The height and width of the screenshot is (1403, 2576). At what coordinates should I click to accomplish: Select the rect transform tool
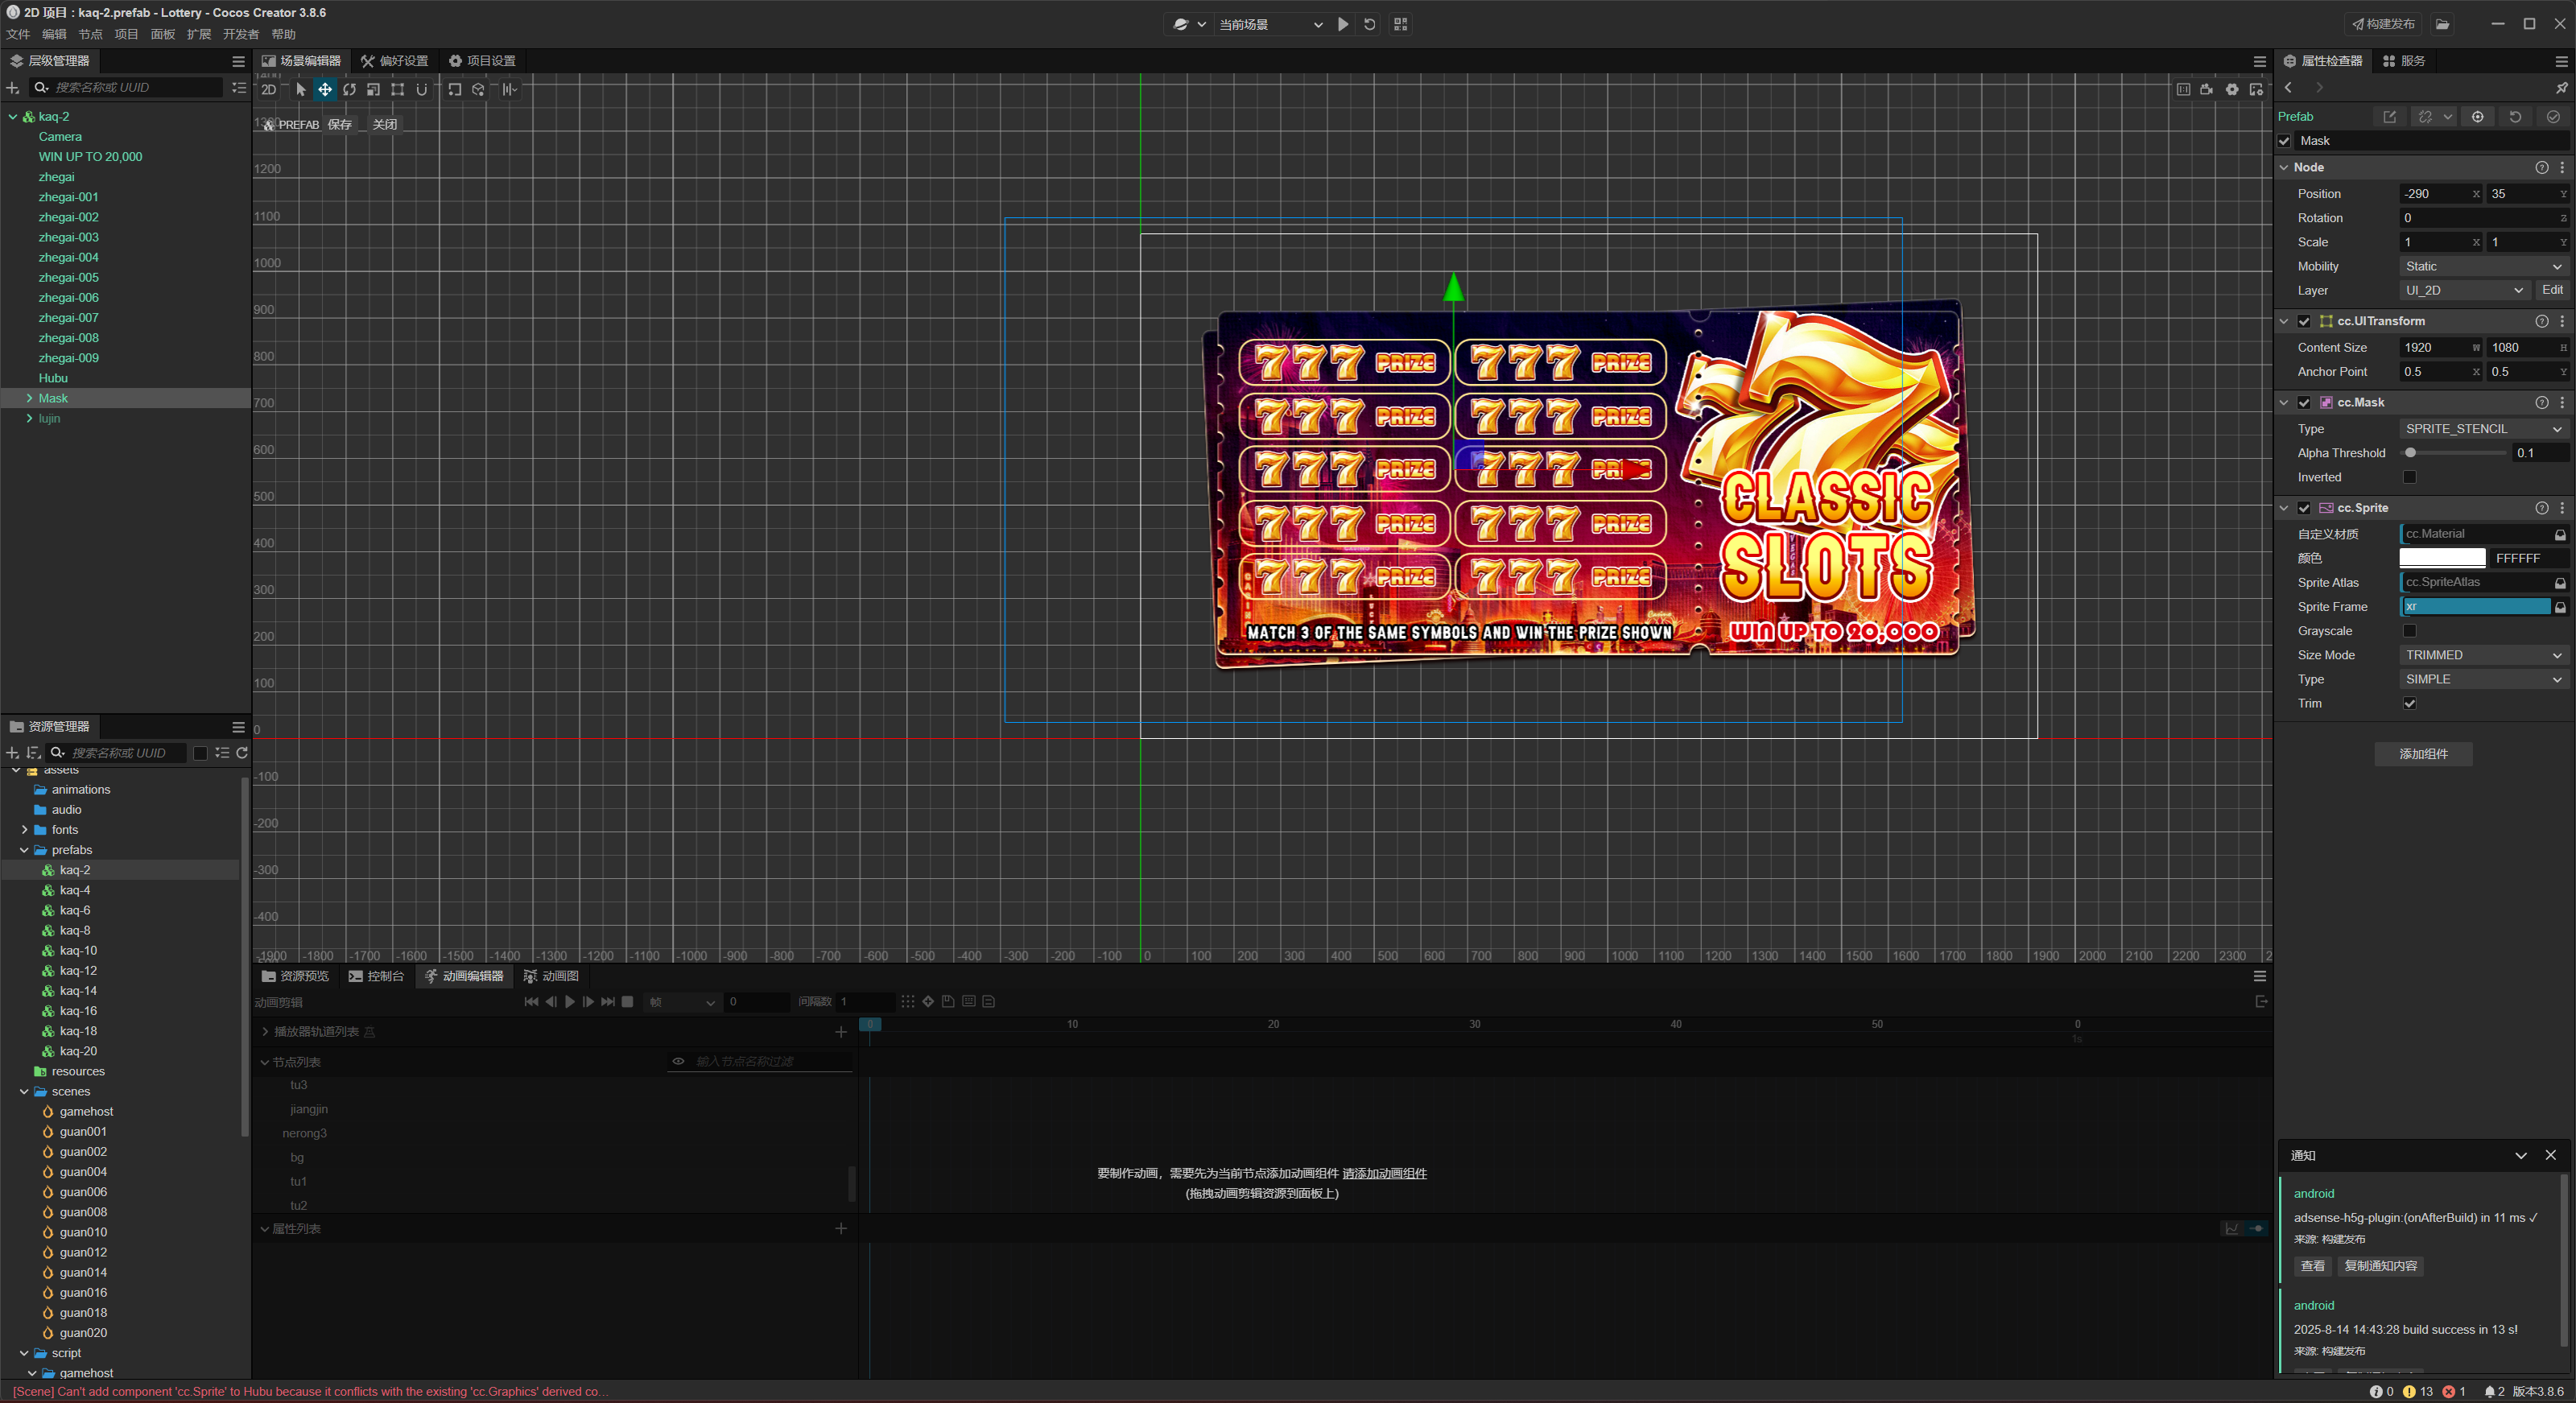pos(397,89)
